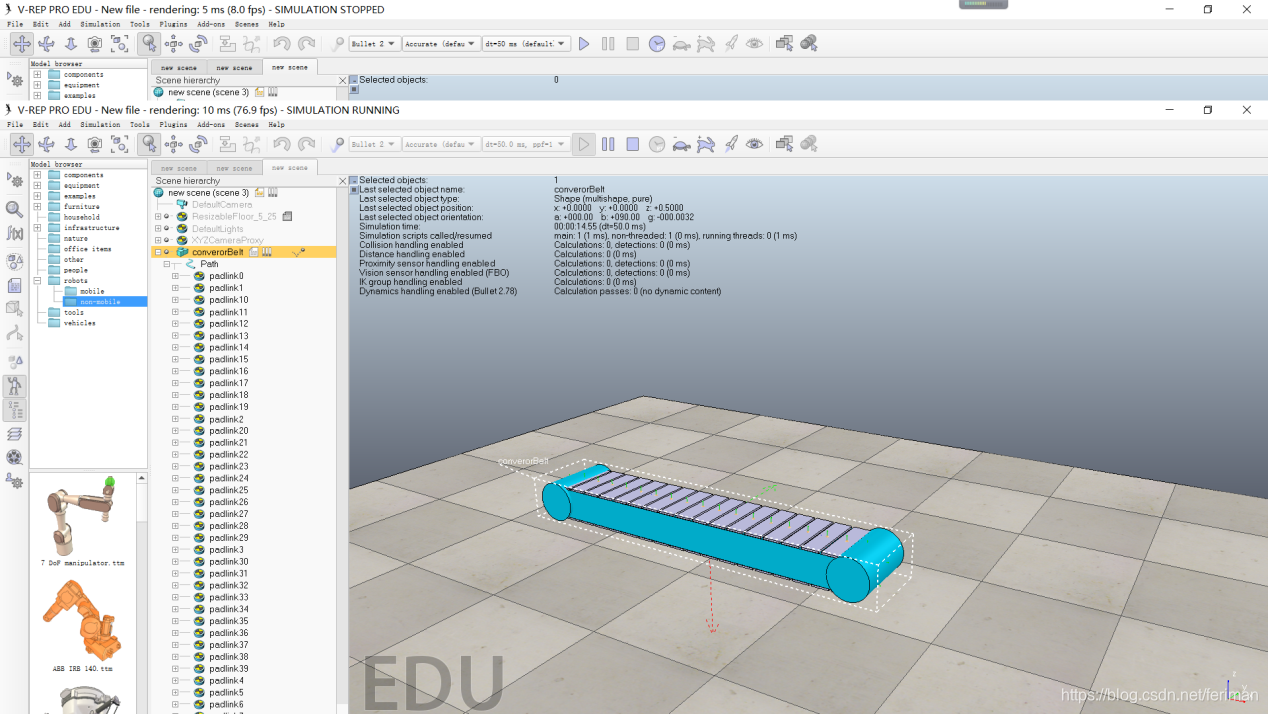Expand ResizableFloor_5_25 in scene hierarchy
The image size is (1268, 714).
157,217
